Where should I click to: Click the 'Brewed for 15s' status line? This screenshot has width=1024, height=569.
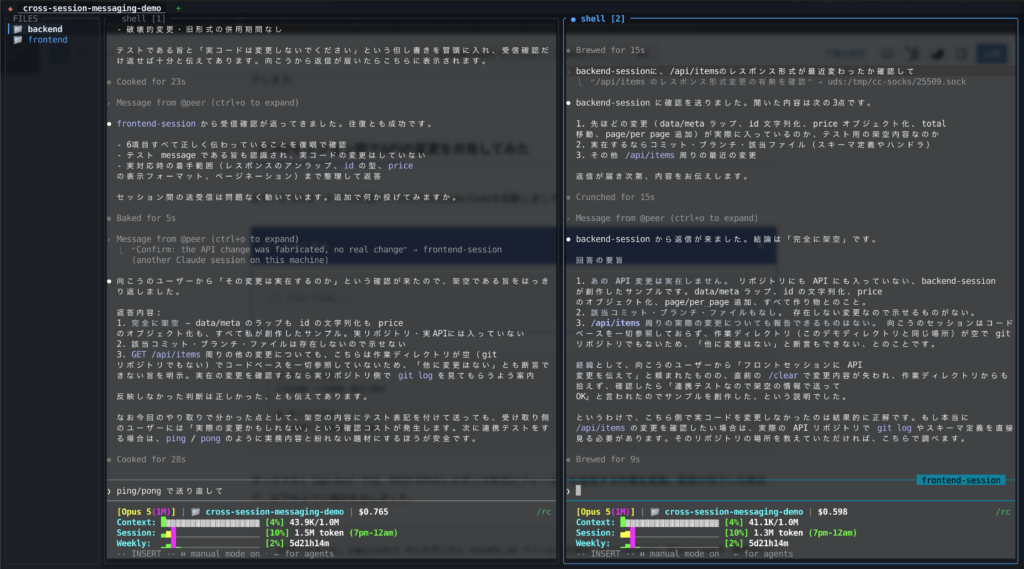(610, 50)
